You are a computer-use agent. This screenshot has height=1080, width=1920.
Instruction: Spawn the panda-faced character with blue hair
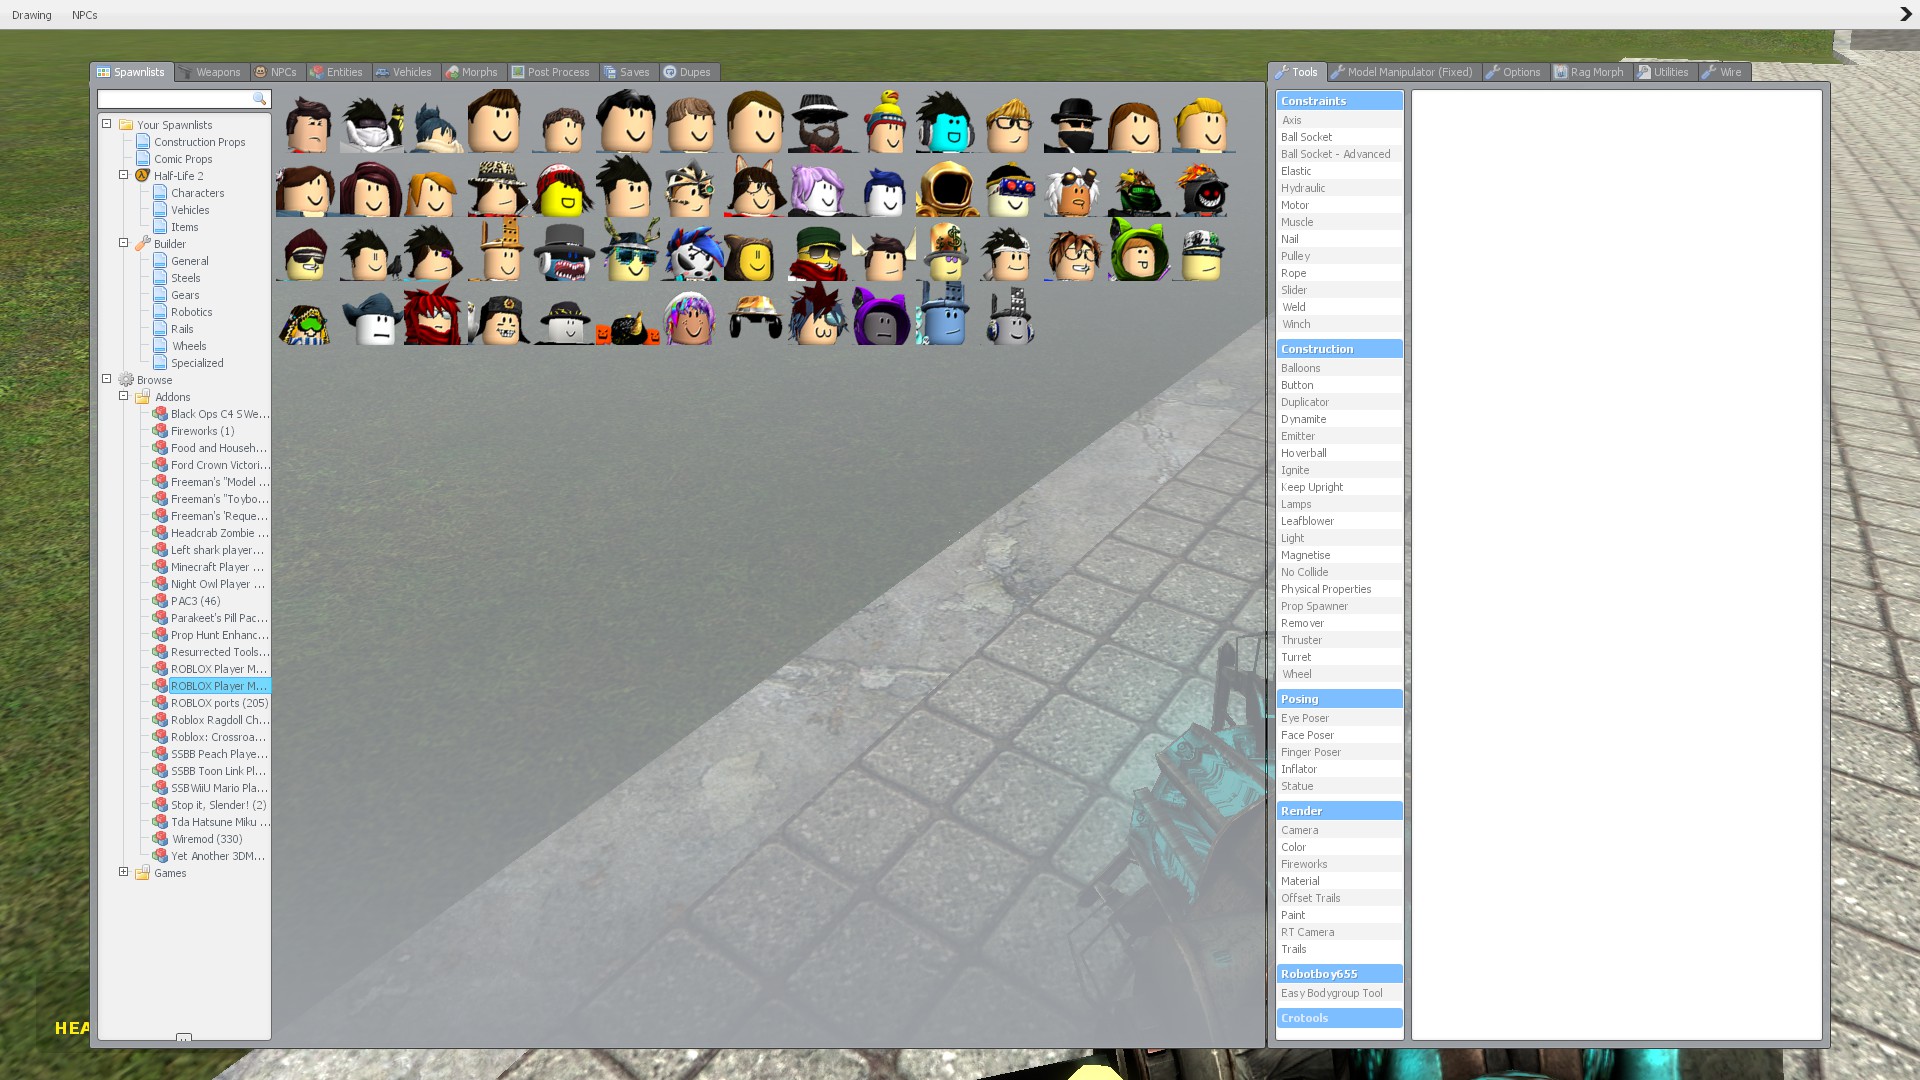click(x=691, y=249)
